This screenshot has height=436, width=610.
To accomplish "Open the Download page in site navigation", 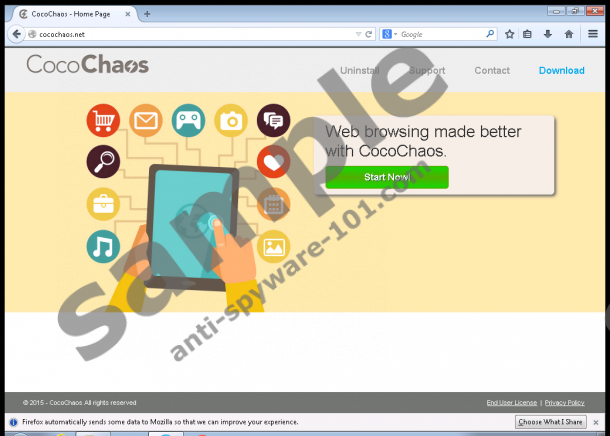I will 561,71.
